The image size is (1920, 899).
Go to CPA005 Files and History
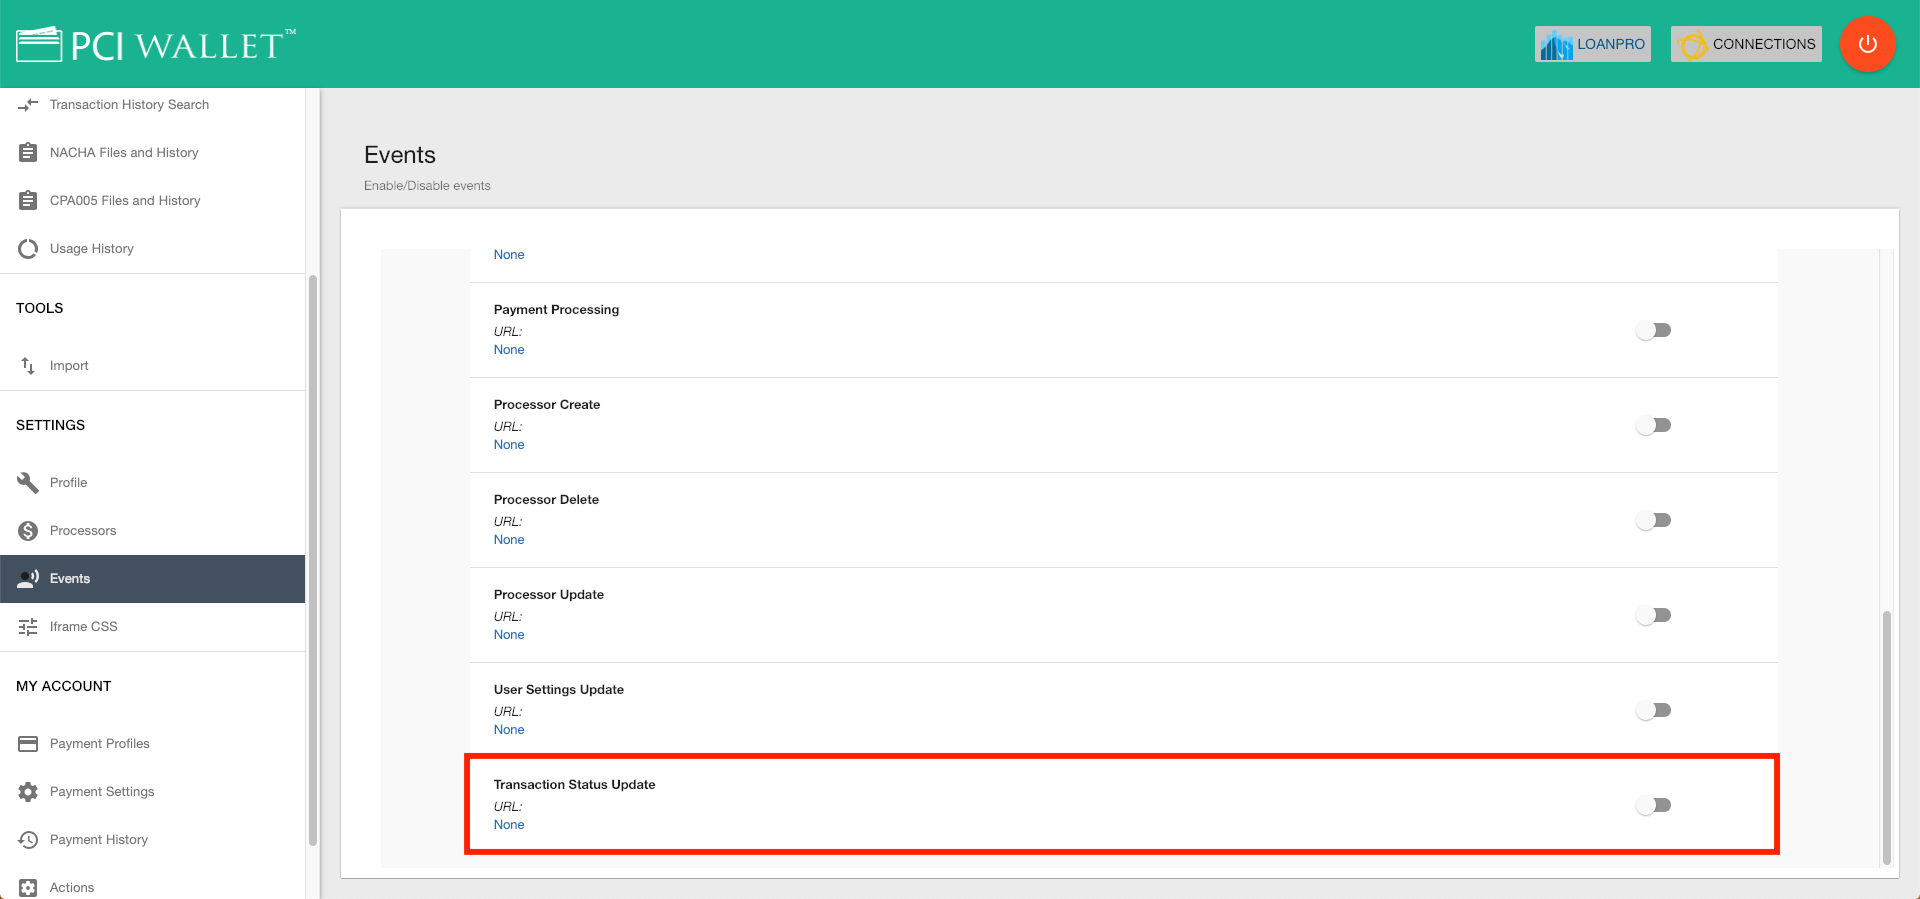pos(152,200)
